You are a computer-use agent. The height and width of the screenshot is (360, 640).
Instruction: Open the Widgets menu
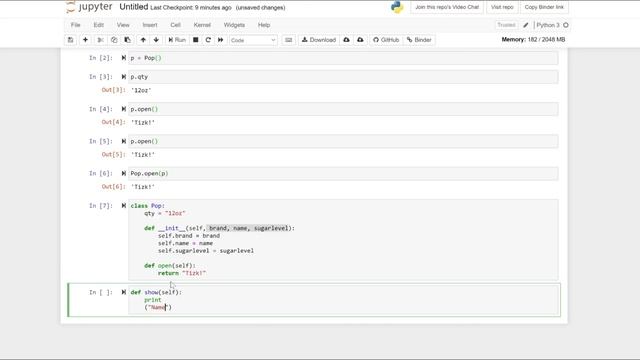[234, 25]
